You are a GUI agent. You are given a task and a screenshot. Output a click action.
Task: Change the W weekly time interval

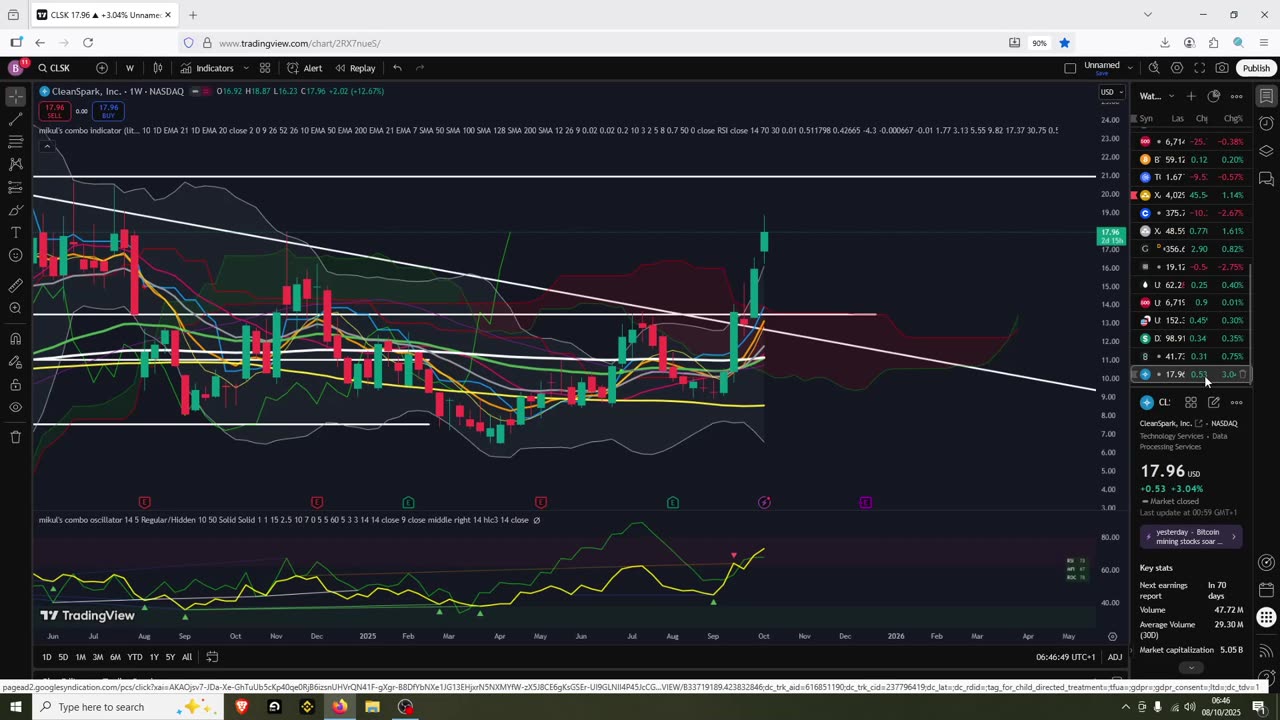point(130,68)
